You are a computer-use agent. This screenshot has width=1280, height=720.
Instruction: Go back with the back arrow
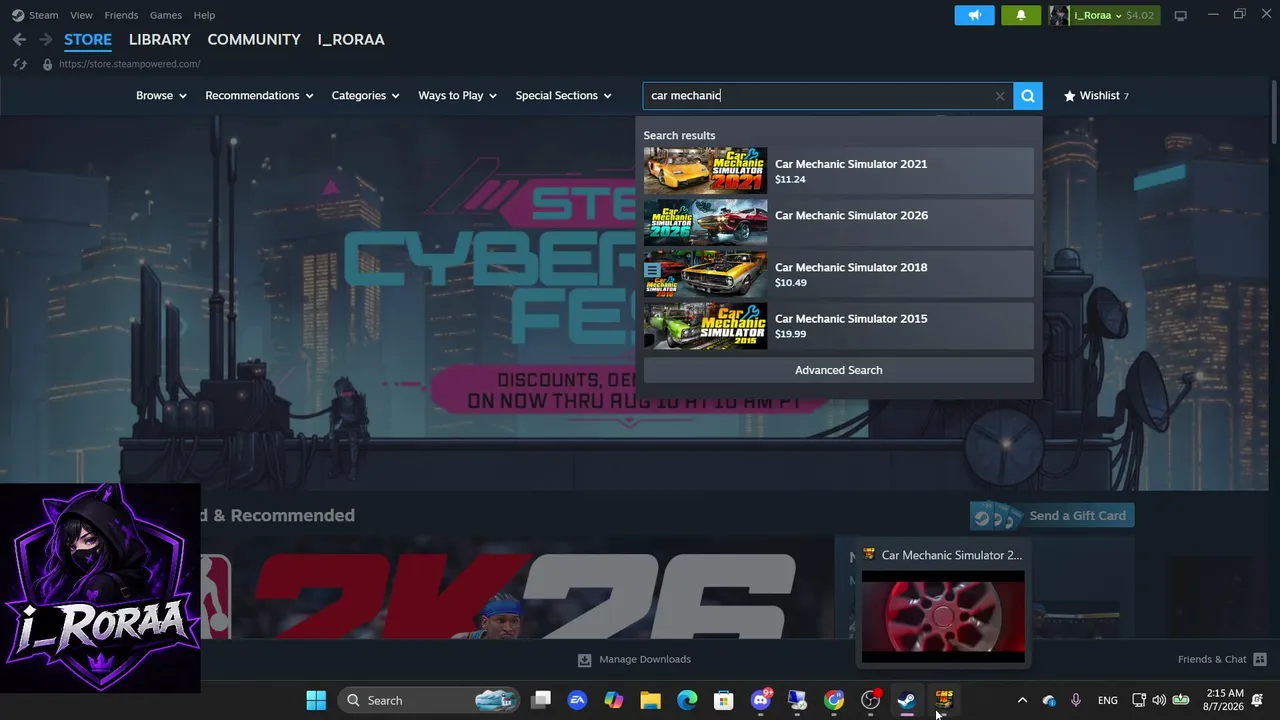point(19,39)
